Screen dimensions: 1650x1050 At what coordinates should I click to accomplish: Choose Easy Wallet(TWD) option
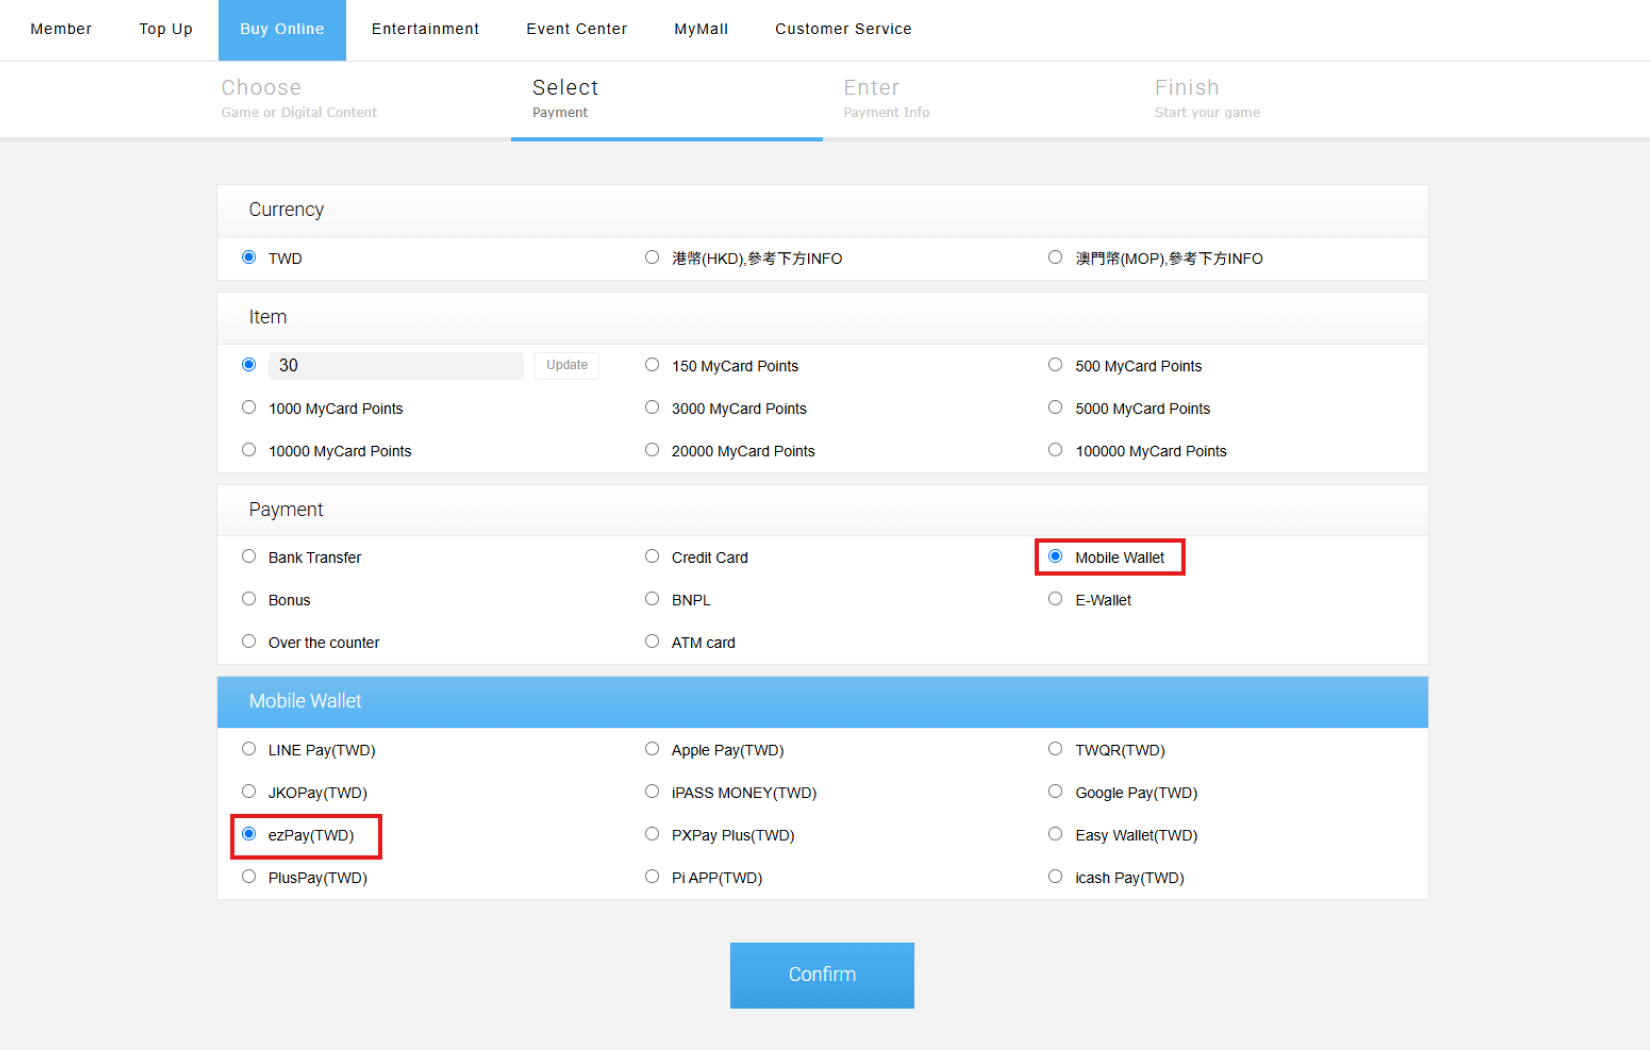pyautogui.click(x=1055, y=834)
